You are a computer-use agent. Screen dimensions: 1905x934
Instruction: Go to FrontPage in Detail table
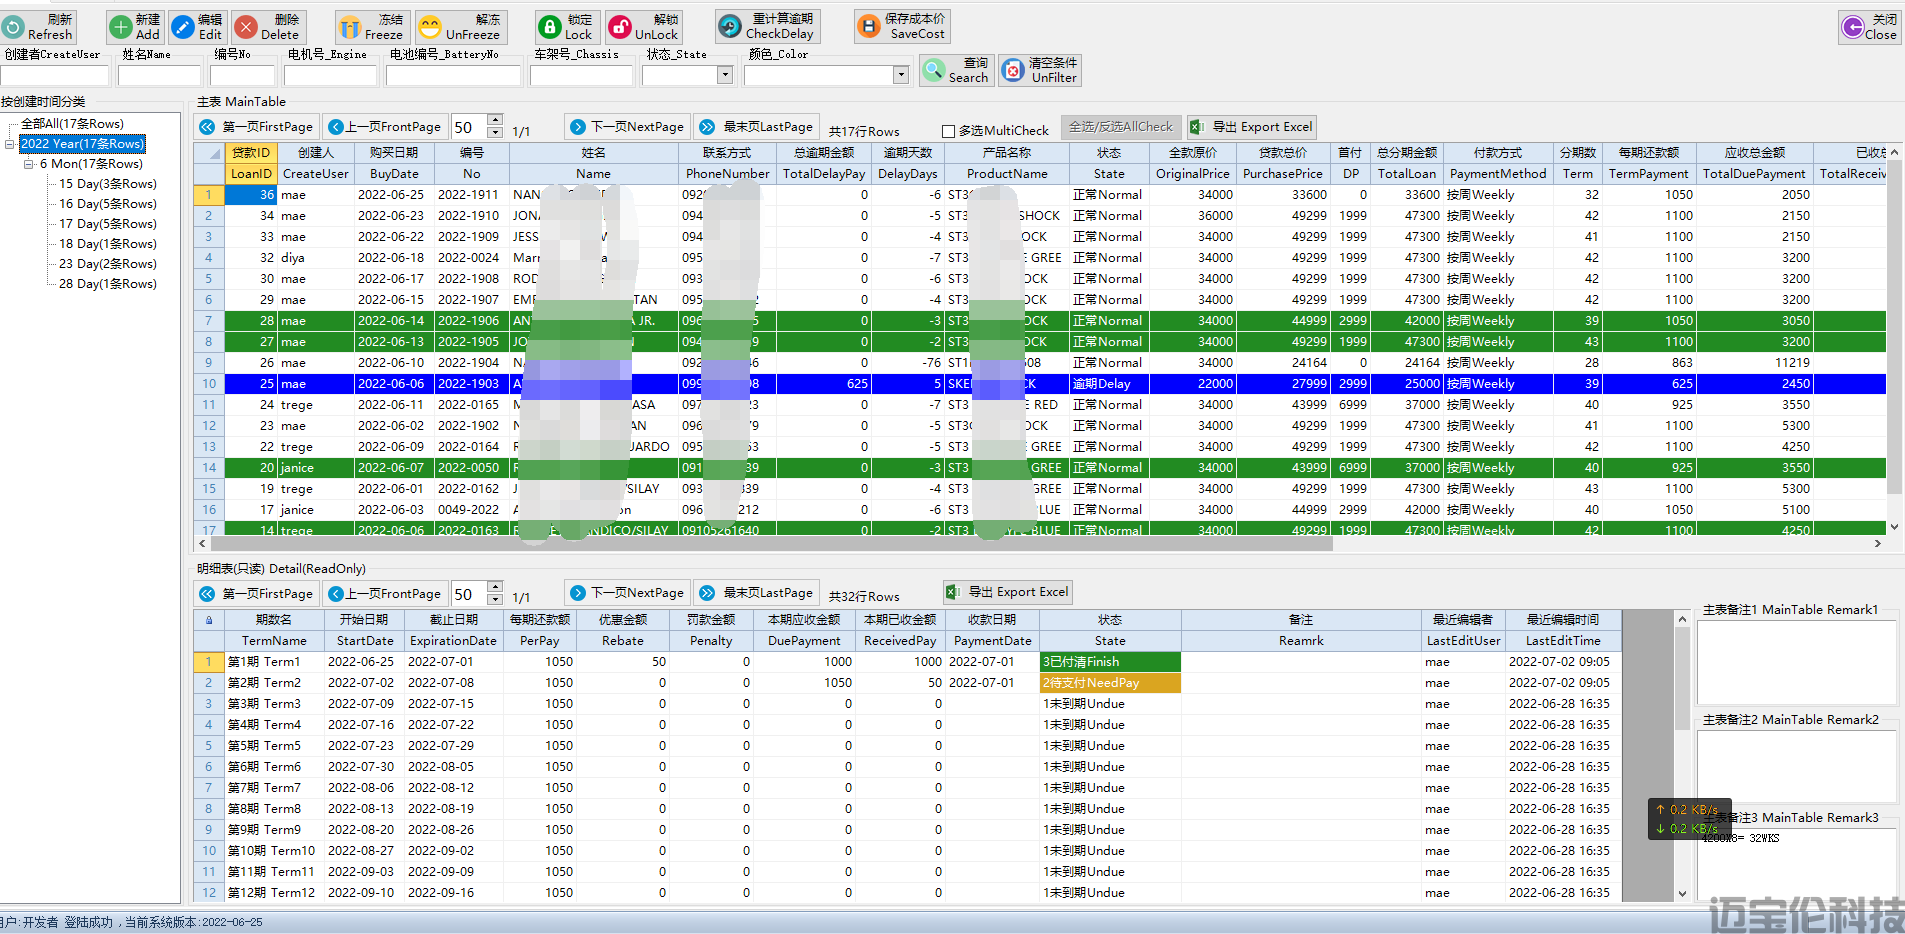pyautogui.click(x=385, y=594)
